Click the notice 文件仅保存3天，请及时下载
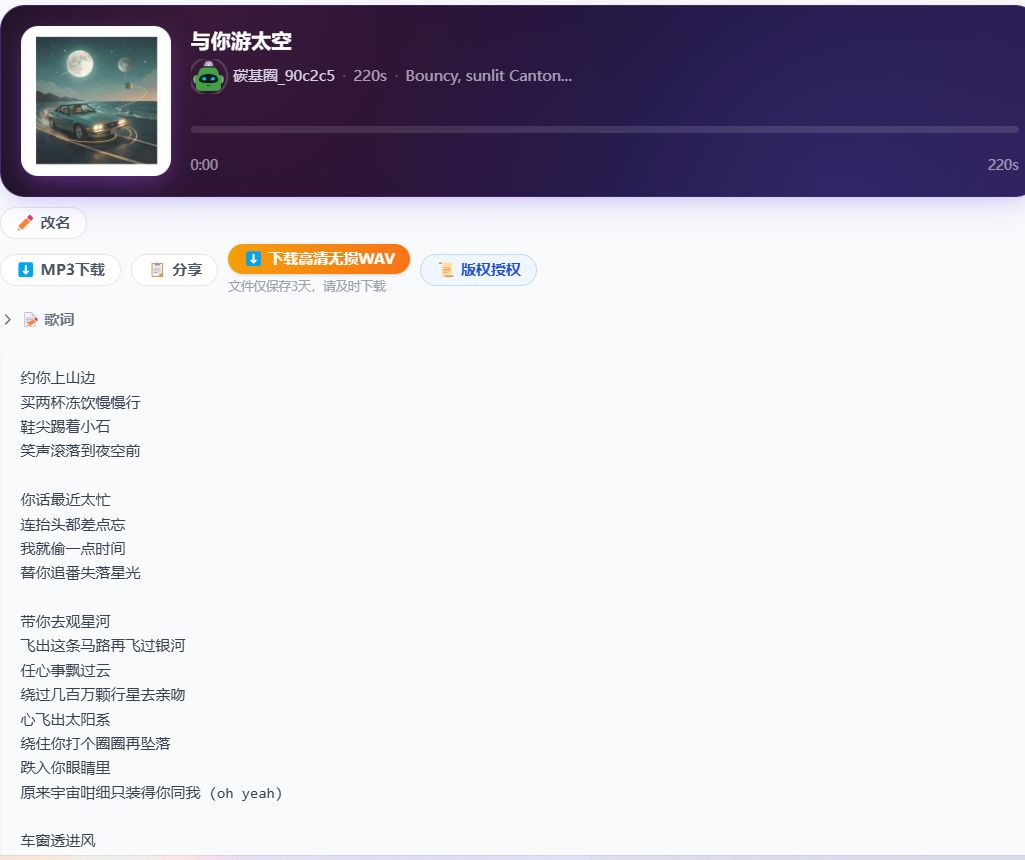 tap(307, 287)
